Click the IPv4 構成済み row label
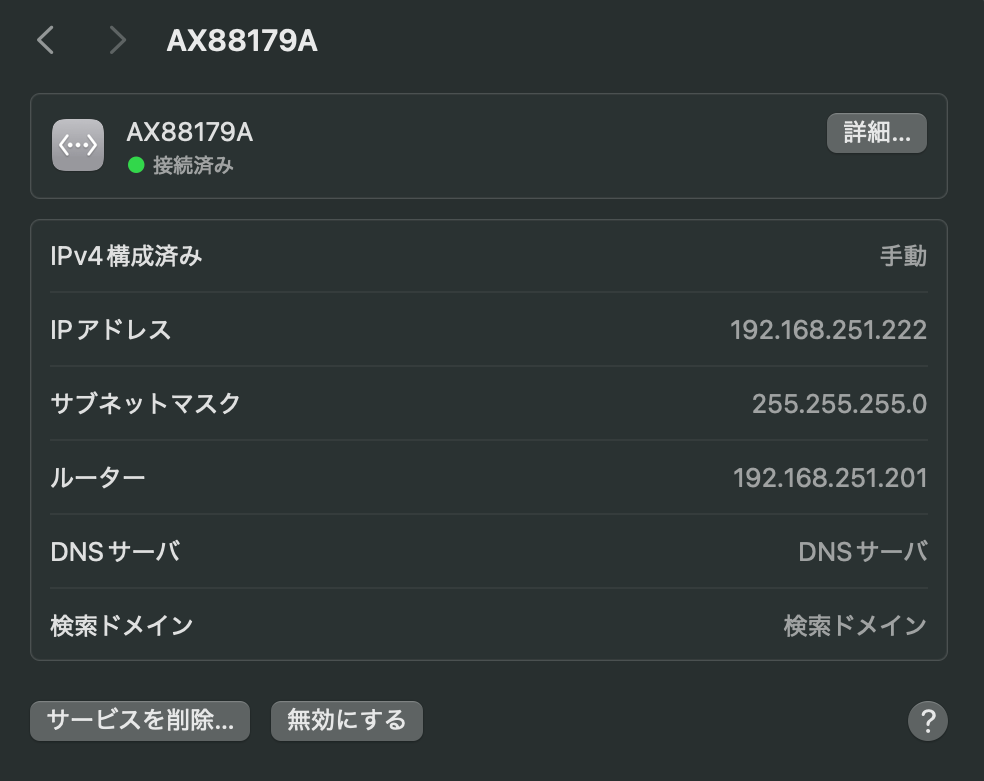This screenshot has width=984, height=781. point(126,256)
